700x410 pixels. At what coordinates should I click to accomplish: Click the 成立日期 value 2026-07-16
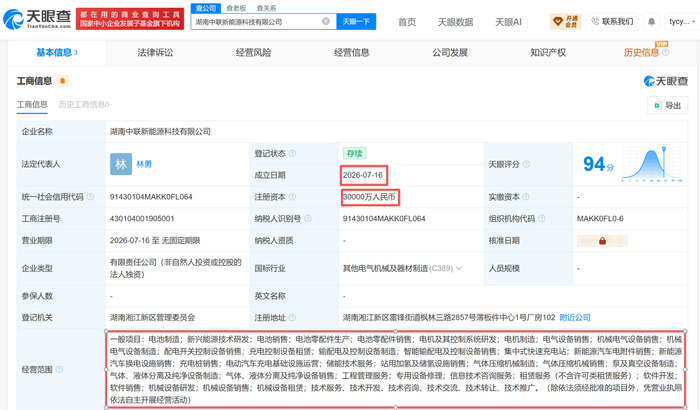363,175
